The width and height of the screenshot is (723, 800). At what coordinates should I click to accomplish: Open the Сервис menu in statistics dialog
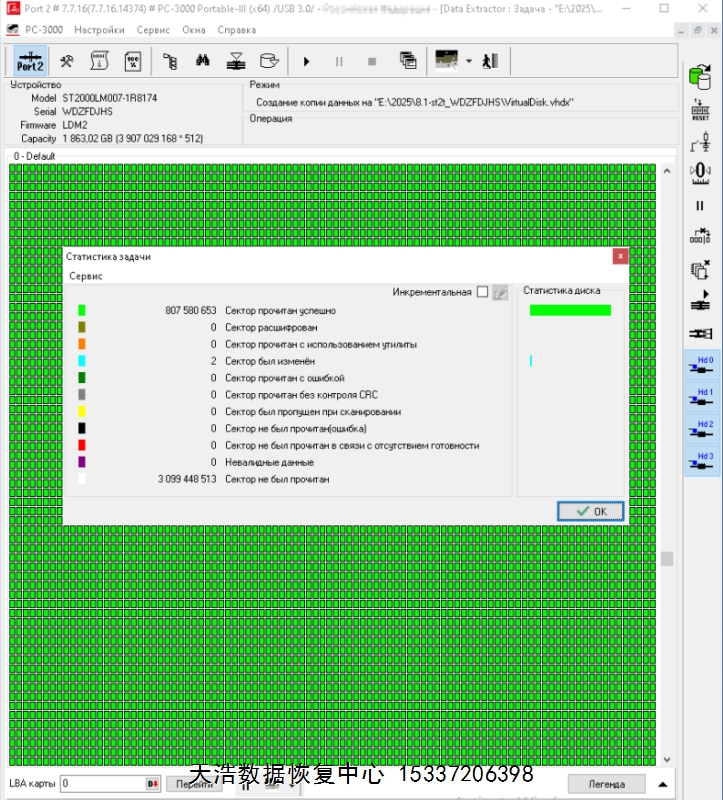point(85,276)
